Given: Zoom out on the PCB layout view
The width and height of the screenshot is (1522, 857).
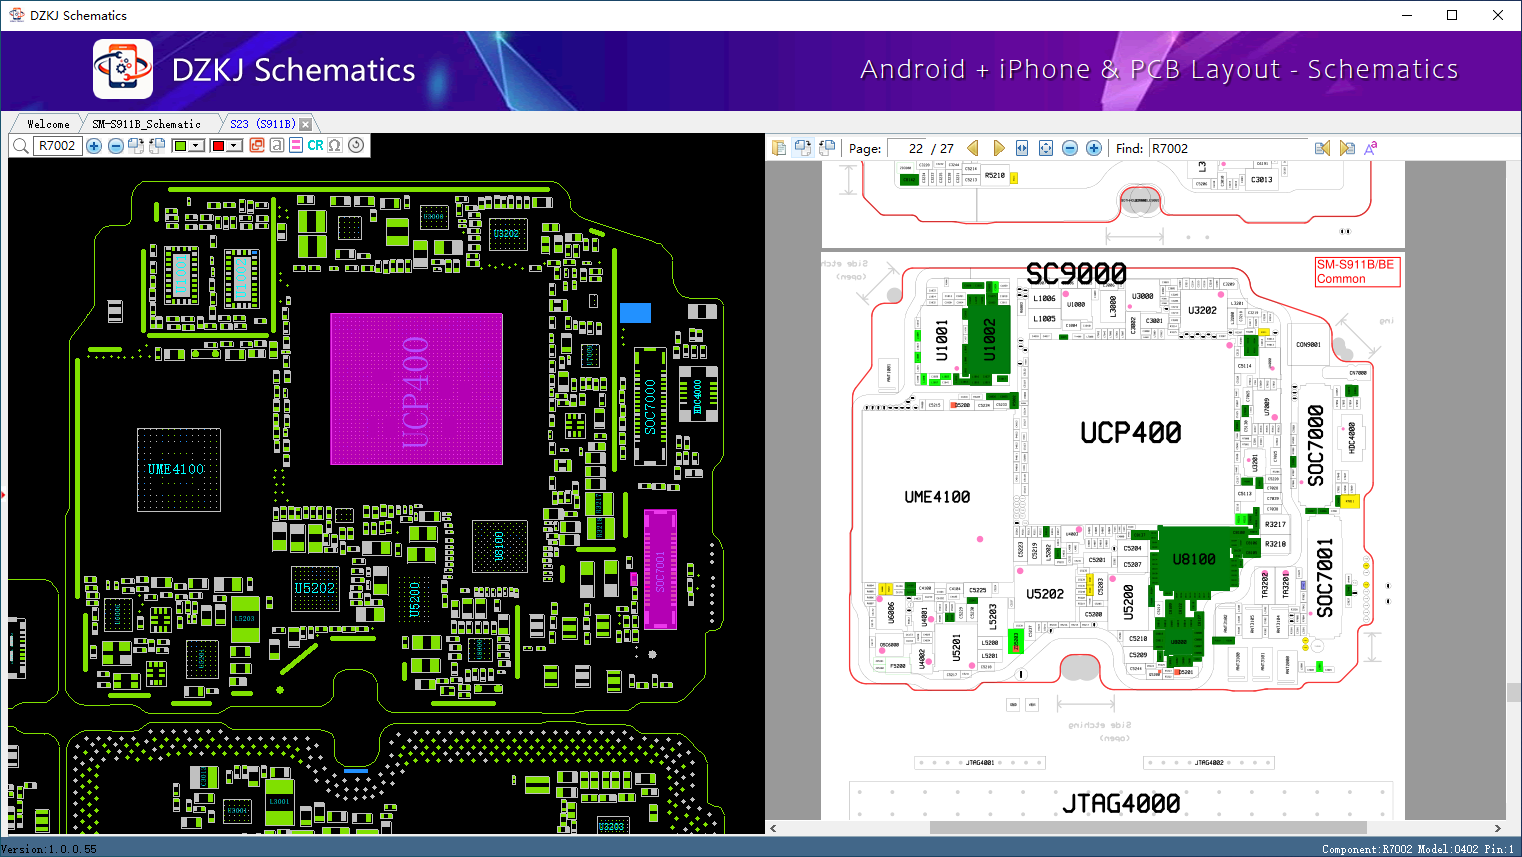Looking at the screenshot, I should click(116, 146).
